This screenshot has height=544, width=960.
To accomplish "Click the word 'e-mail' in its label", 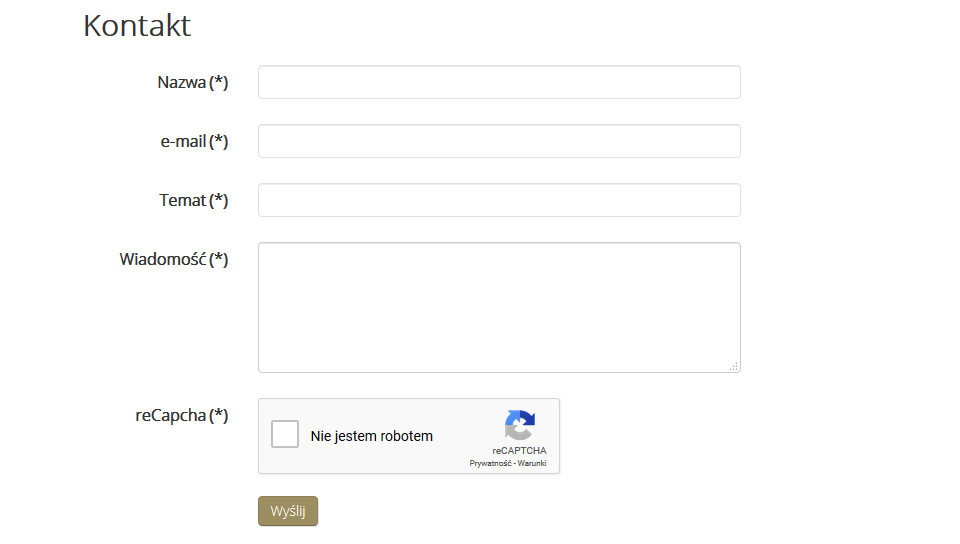I will 183,141.
